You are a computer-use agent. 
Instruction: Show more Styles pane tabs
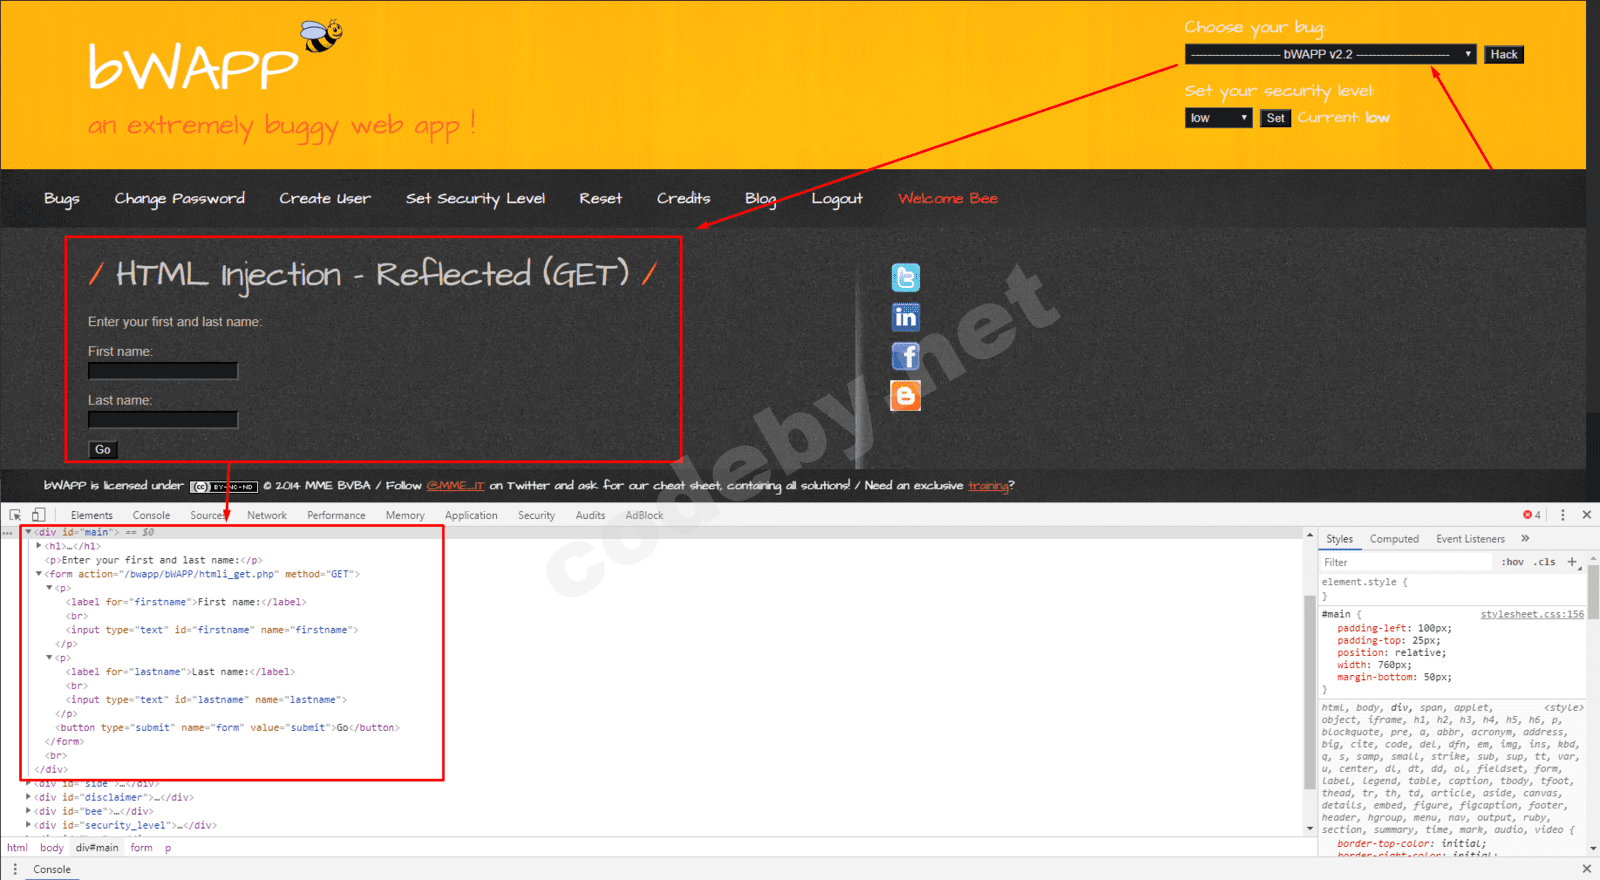[x=1525, y=539]
